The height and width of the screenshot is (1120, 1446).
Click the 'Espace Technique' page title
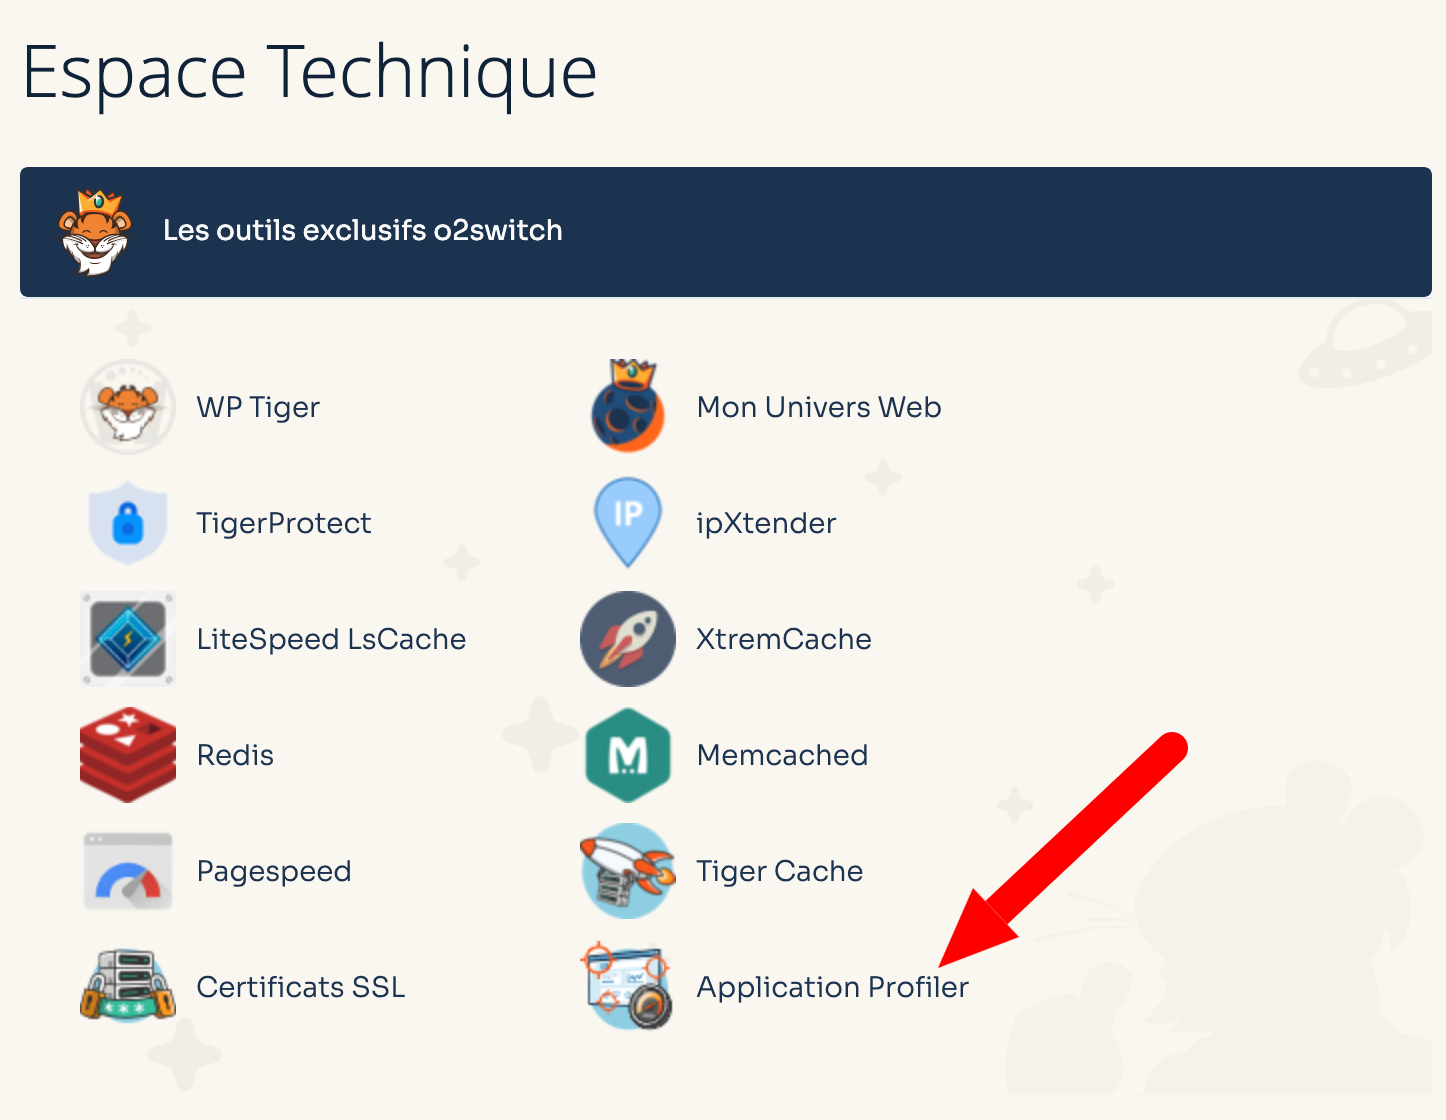(x=310, y=73)
